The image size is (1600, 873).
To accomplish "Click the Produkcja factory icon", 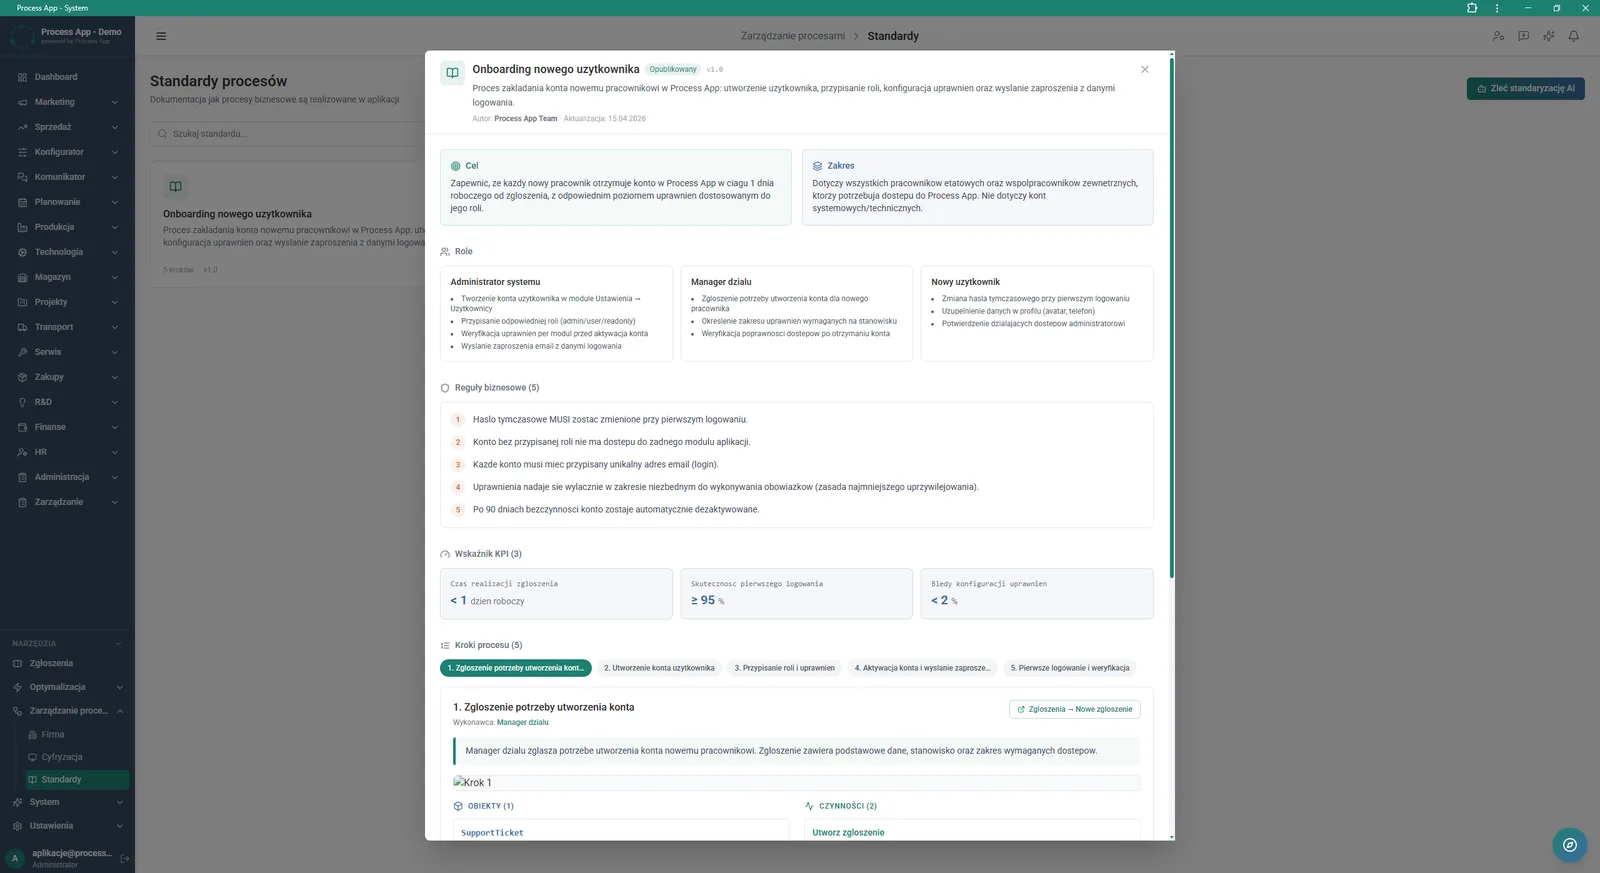I will coord(22,227).
